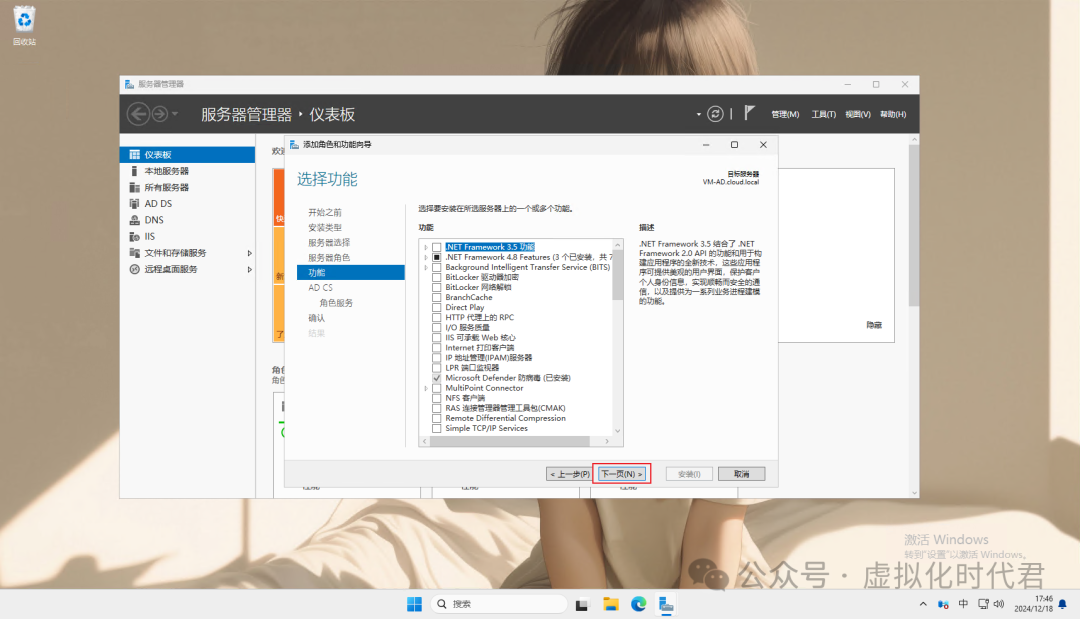Screen dimensions: 1080x619
Task: Open the notification bell in system tray
Action: point(1062,604)
